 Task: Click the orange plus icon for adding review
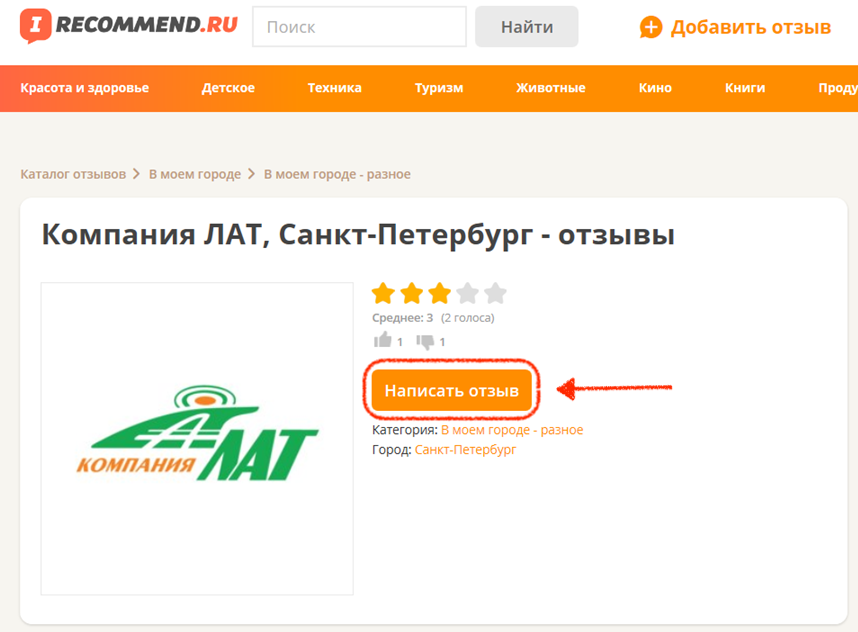[651, 27]
